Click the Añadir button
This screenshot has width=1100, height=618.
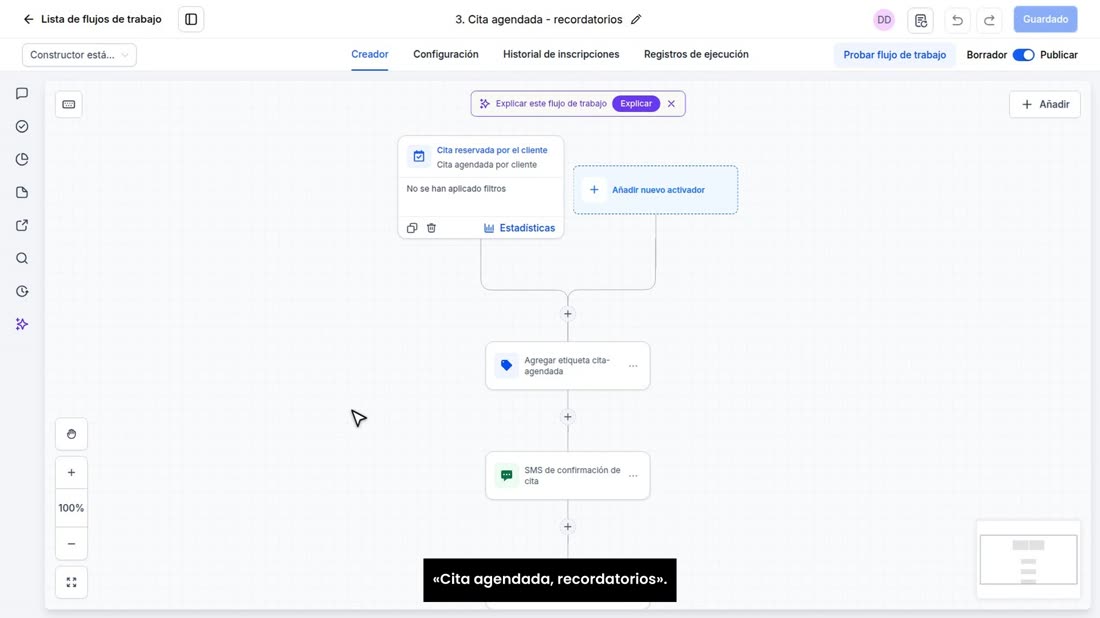(x=1045, y=105)
